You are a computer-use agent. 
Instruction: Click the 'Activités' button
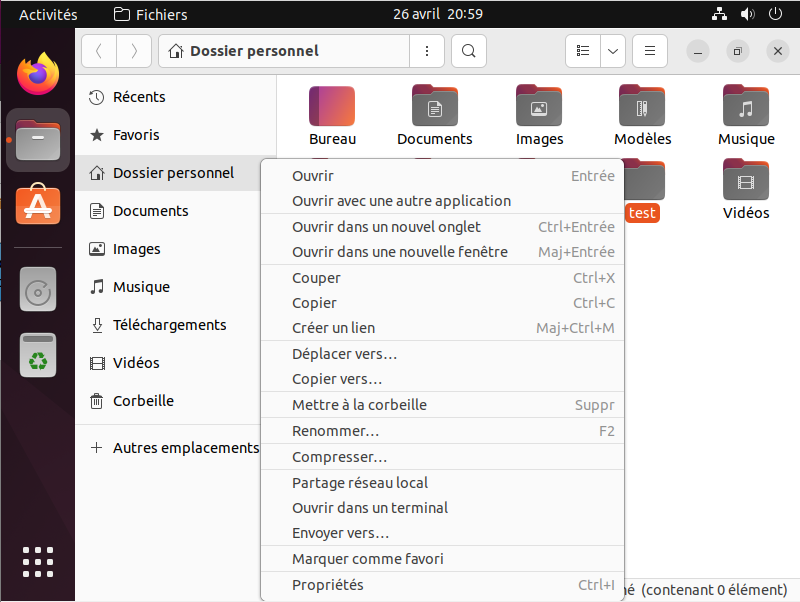point(48,14)
